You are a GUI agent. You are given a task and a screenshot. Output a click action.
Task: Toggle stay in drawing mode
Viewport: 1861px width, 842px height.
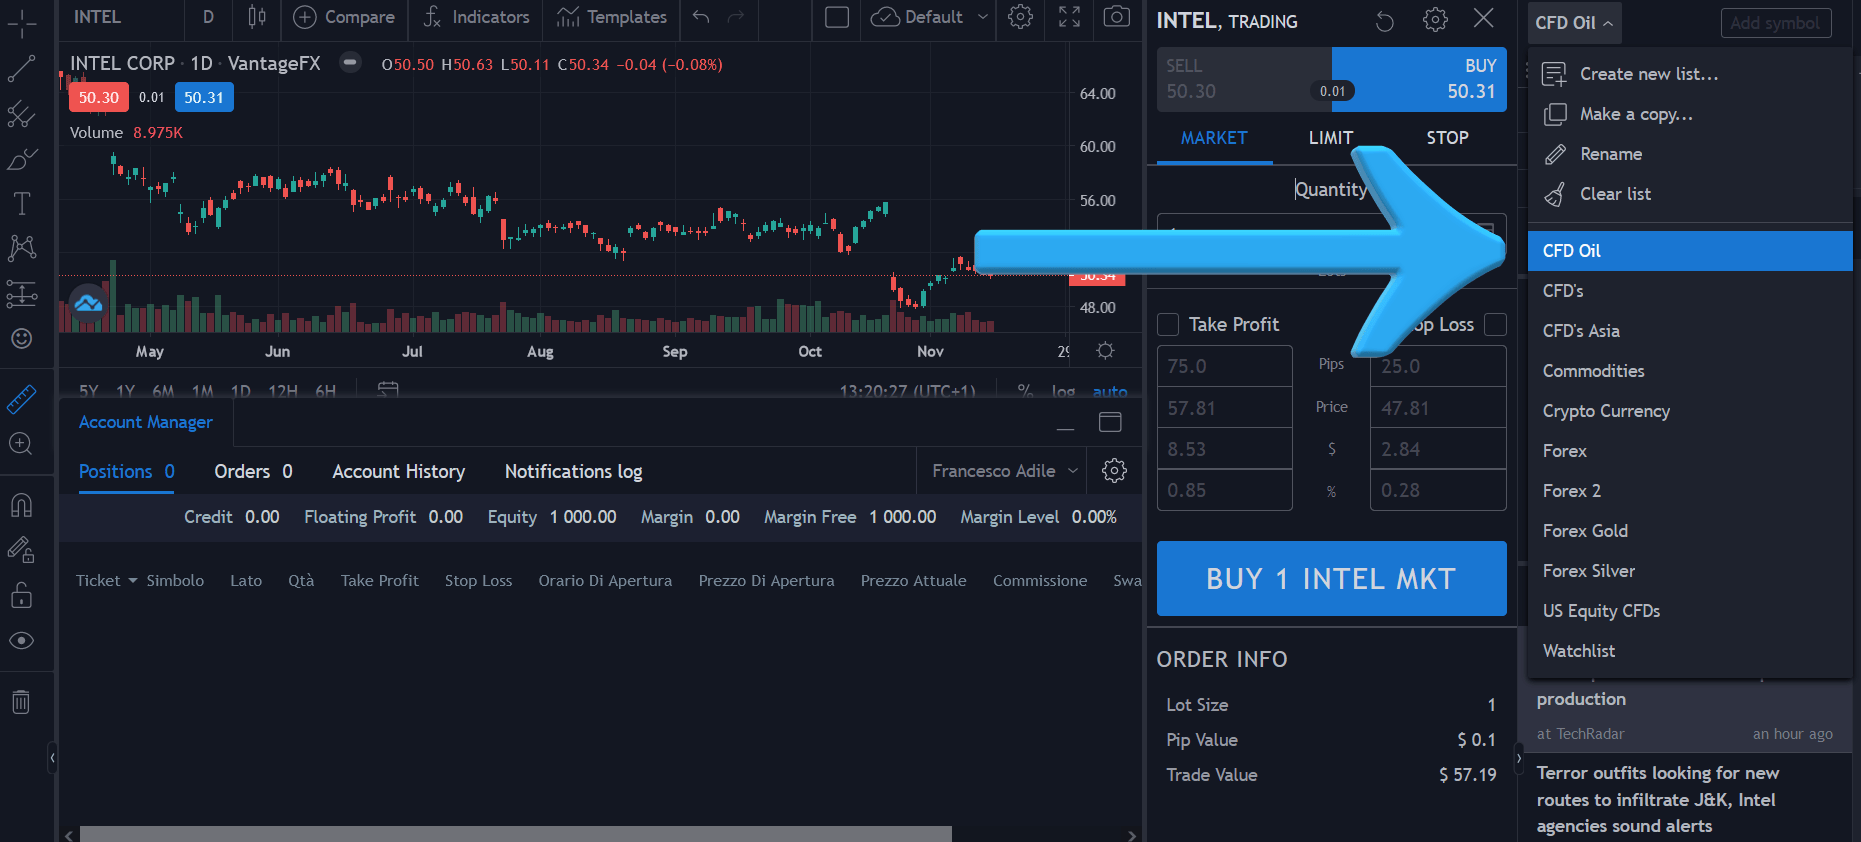pyautogui.click(x=21, y=550)
